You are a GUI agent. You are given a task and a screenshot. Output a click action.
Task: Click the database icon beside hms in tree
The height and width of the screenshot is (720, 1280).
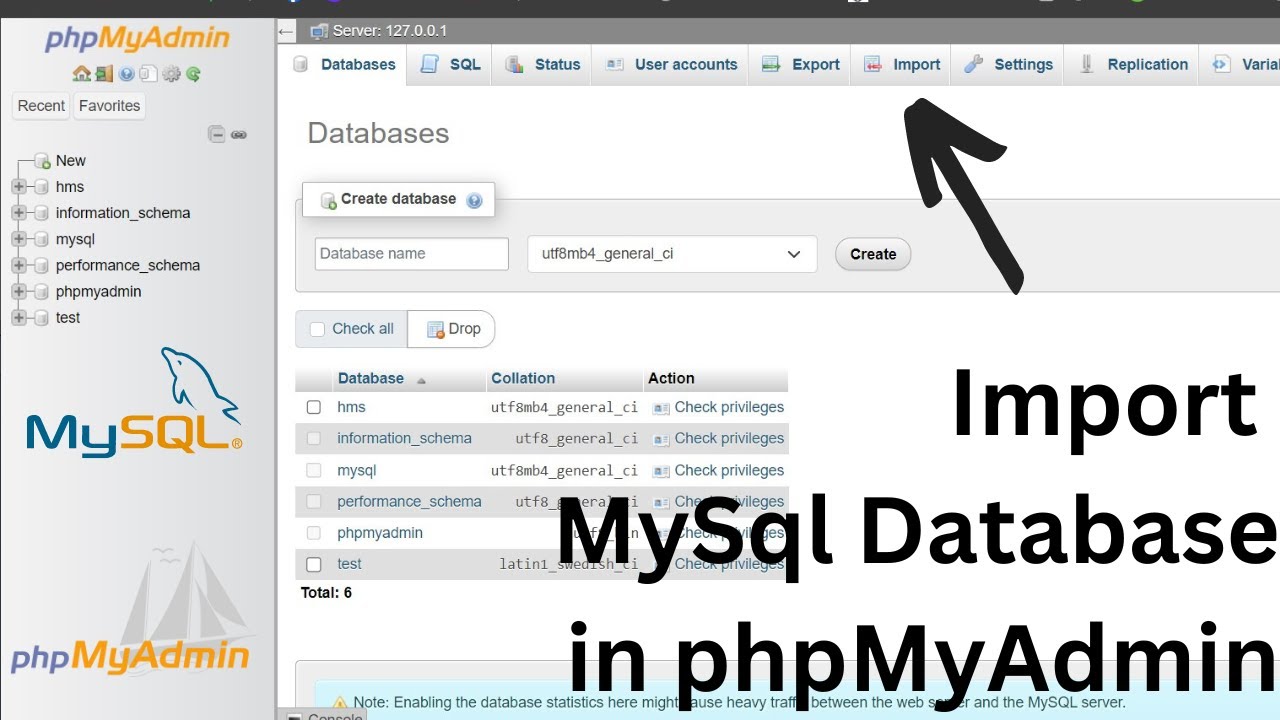point(41,187)
